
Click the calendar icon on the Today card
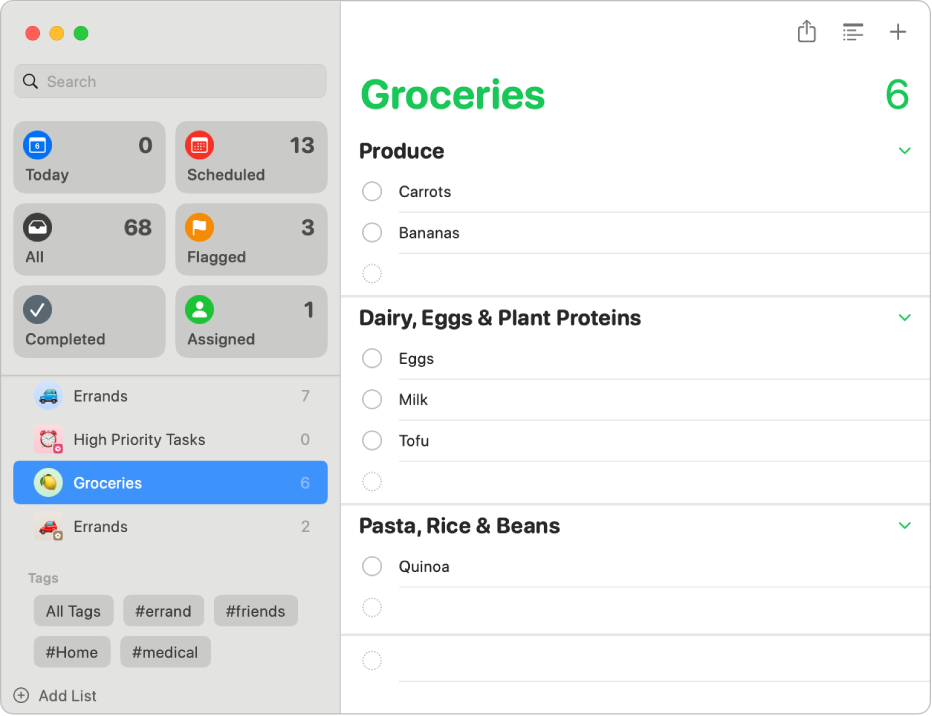38,145
